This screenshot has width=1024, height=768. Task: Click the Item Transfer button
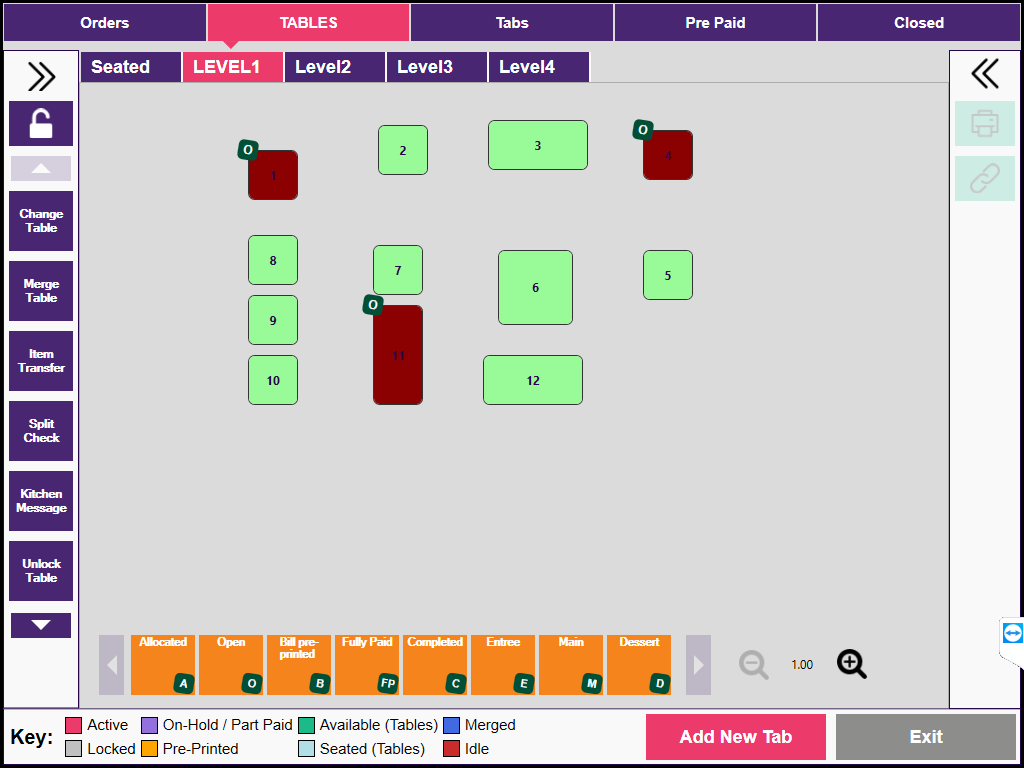coord(41,360)
